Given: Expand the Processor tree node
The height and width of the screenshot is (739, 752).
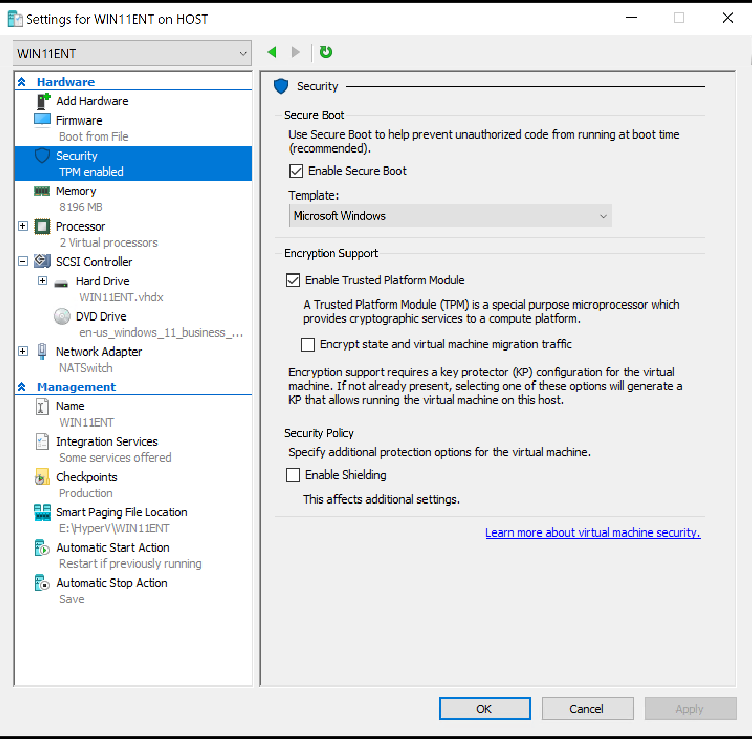Looking at the screenshot, I should click(x=23, y=227).
